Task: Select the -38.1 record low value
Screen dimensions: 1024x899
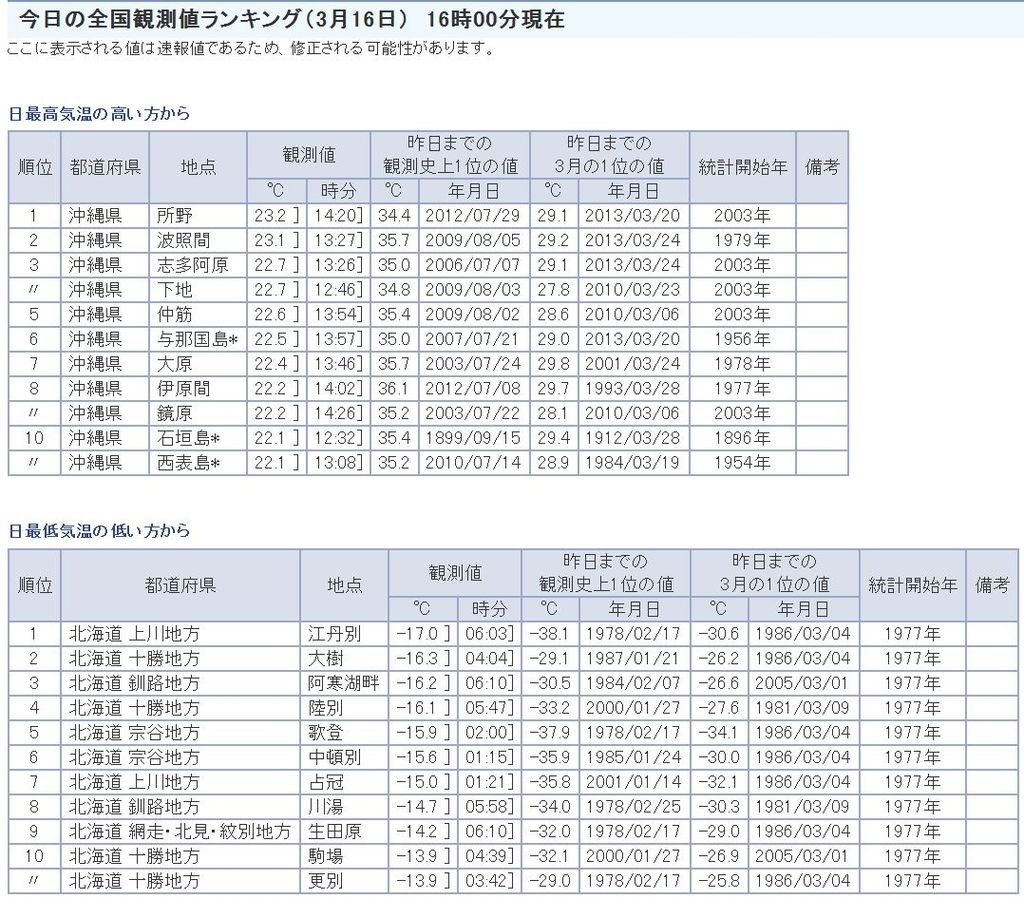Action: (x=552, y=634)
